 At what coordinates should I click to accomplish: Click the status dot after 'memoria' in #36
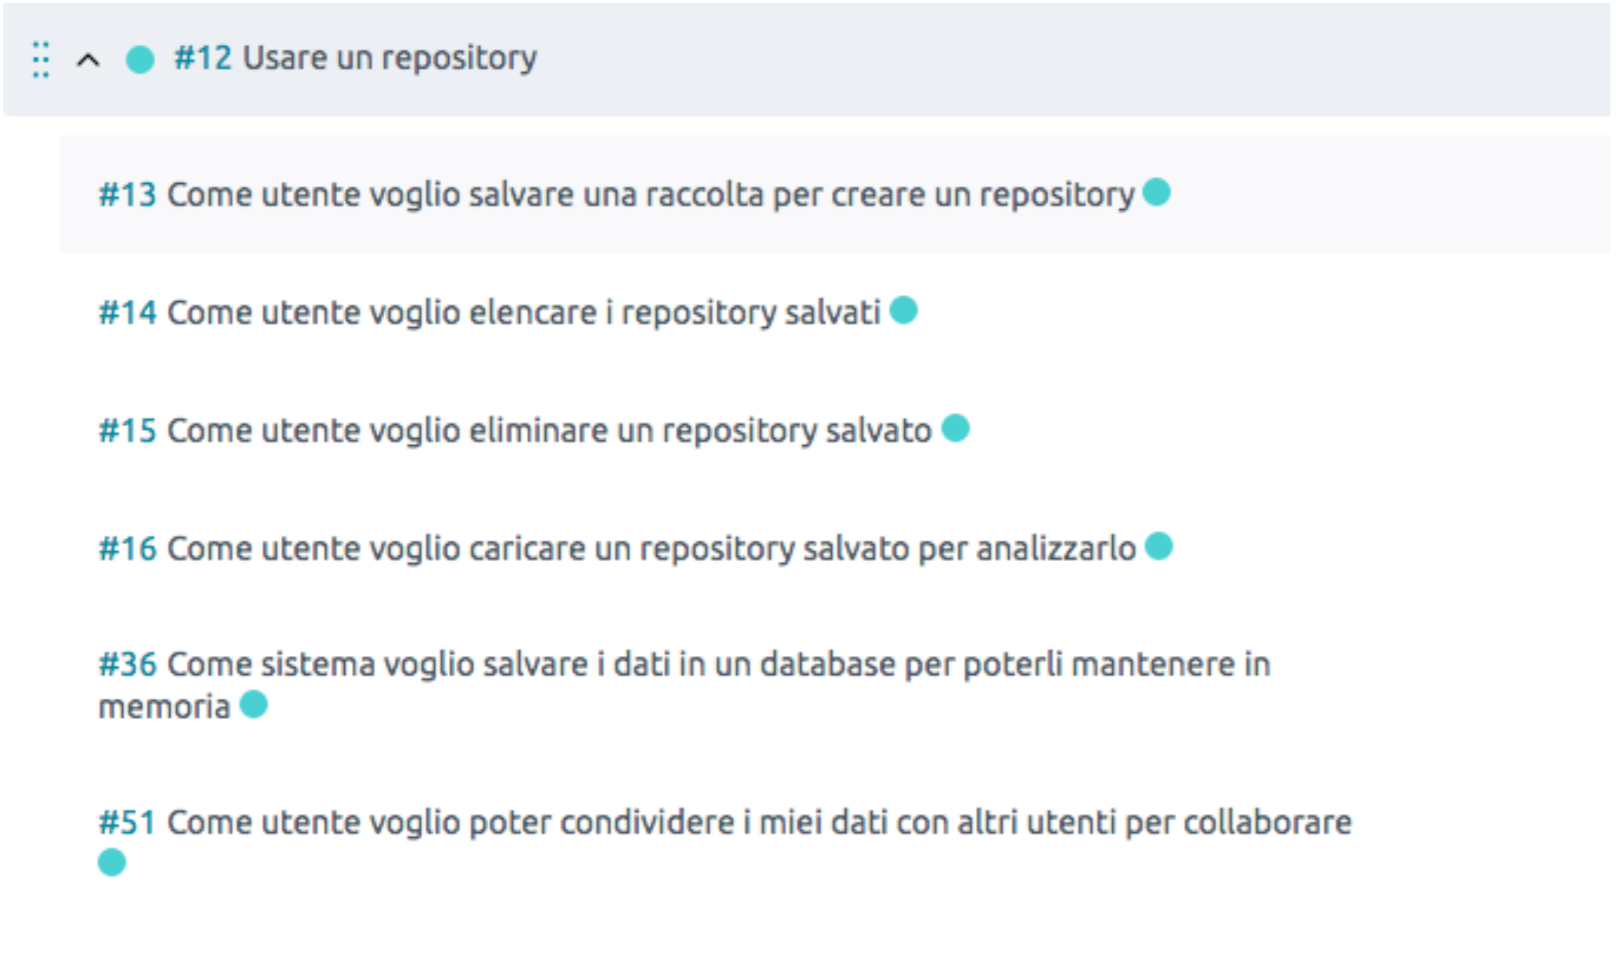click(x=254, y=705)
